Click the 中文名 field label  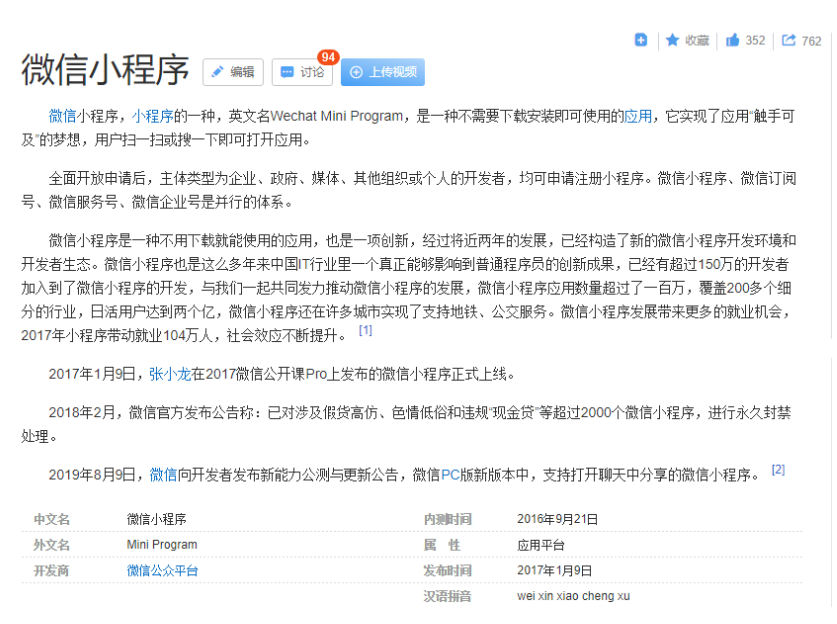click(x=51, y=519)
